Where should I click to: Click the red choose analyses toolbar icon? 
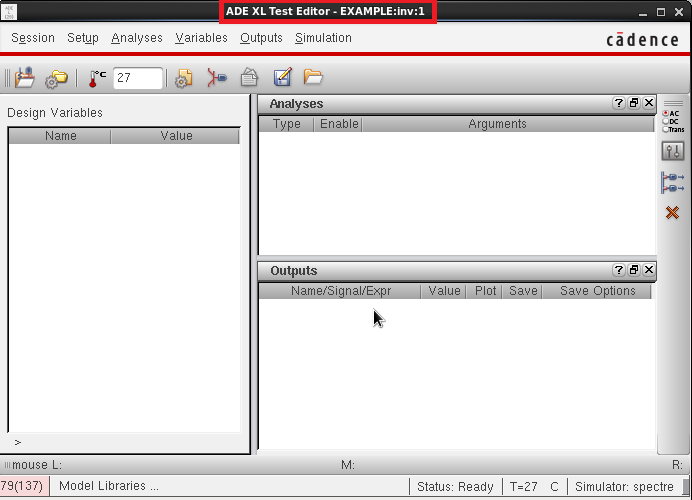[217, 78]
